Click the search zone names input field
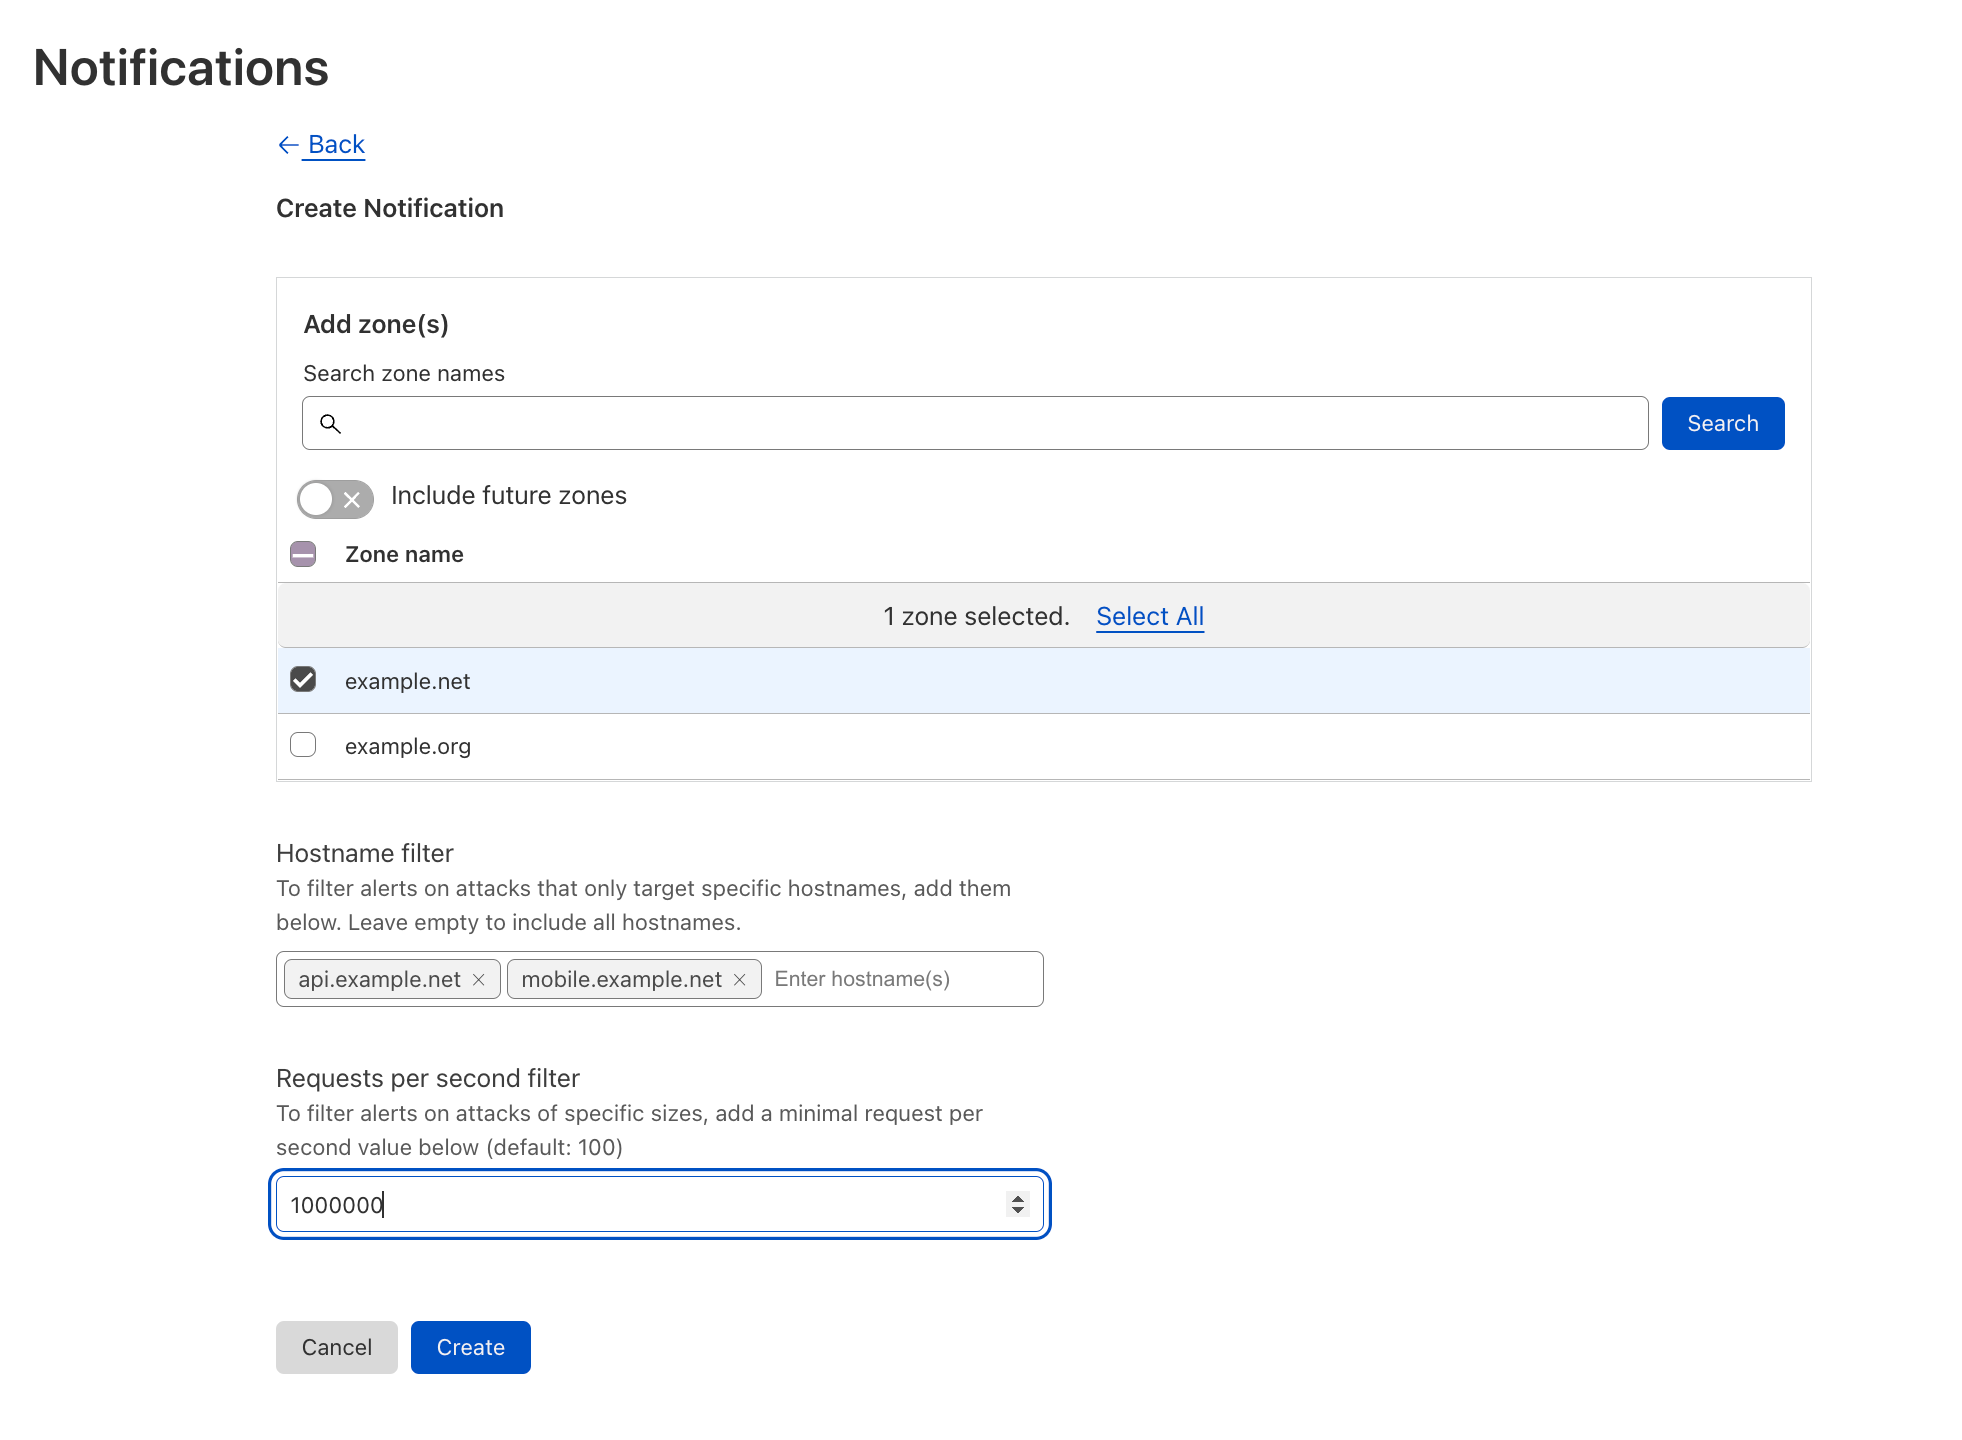 975,423
